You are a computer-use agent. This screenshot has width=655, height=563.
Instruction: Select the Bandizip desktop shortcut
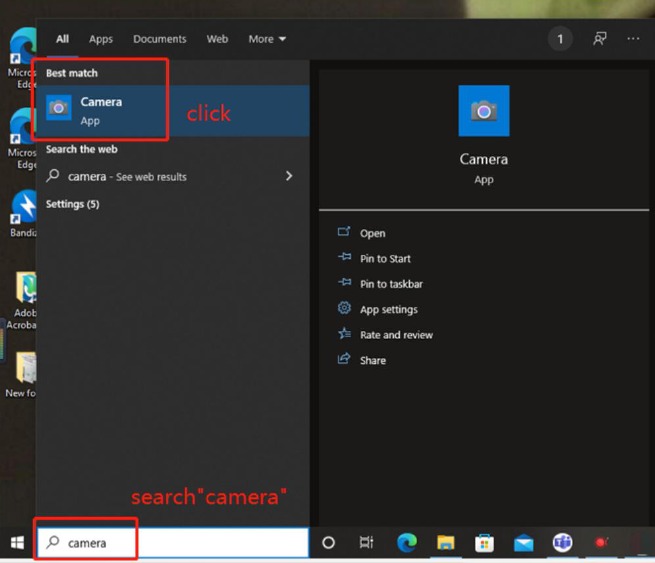coord(23,213)
